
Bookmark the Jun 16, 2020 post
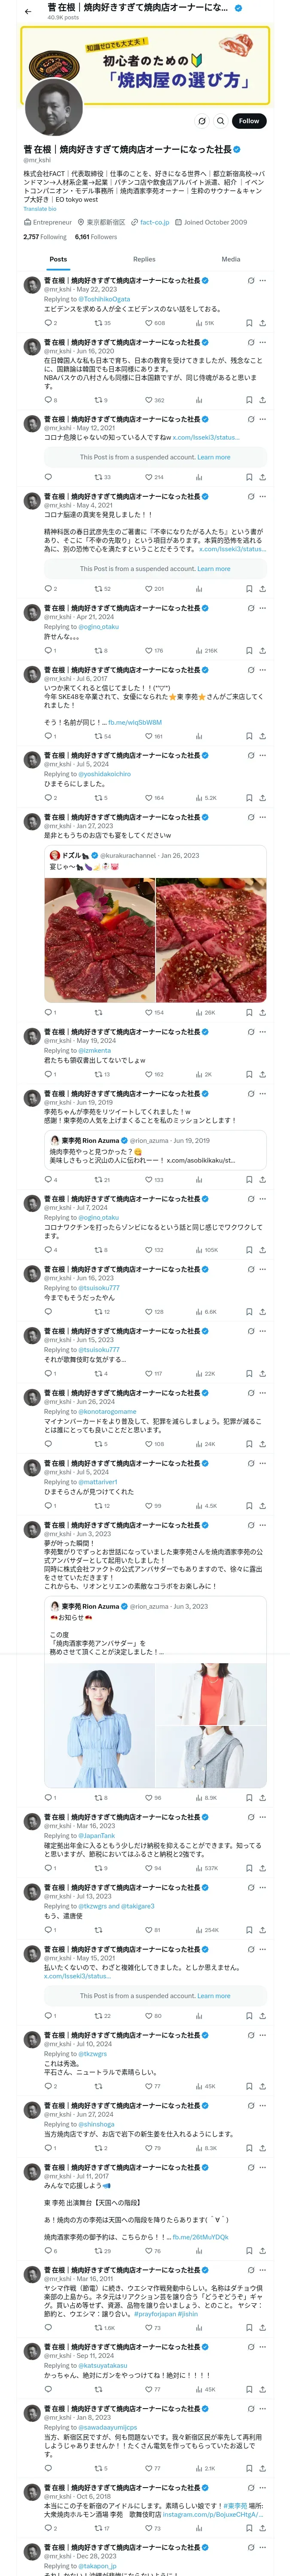coord(249,400)
